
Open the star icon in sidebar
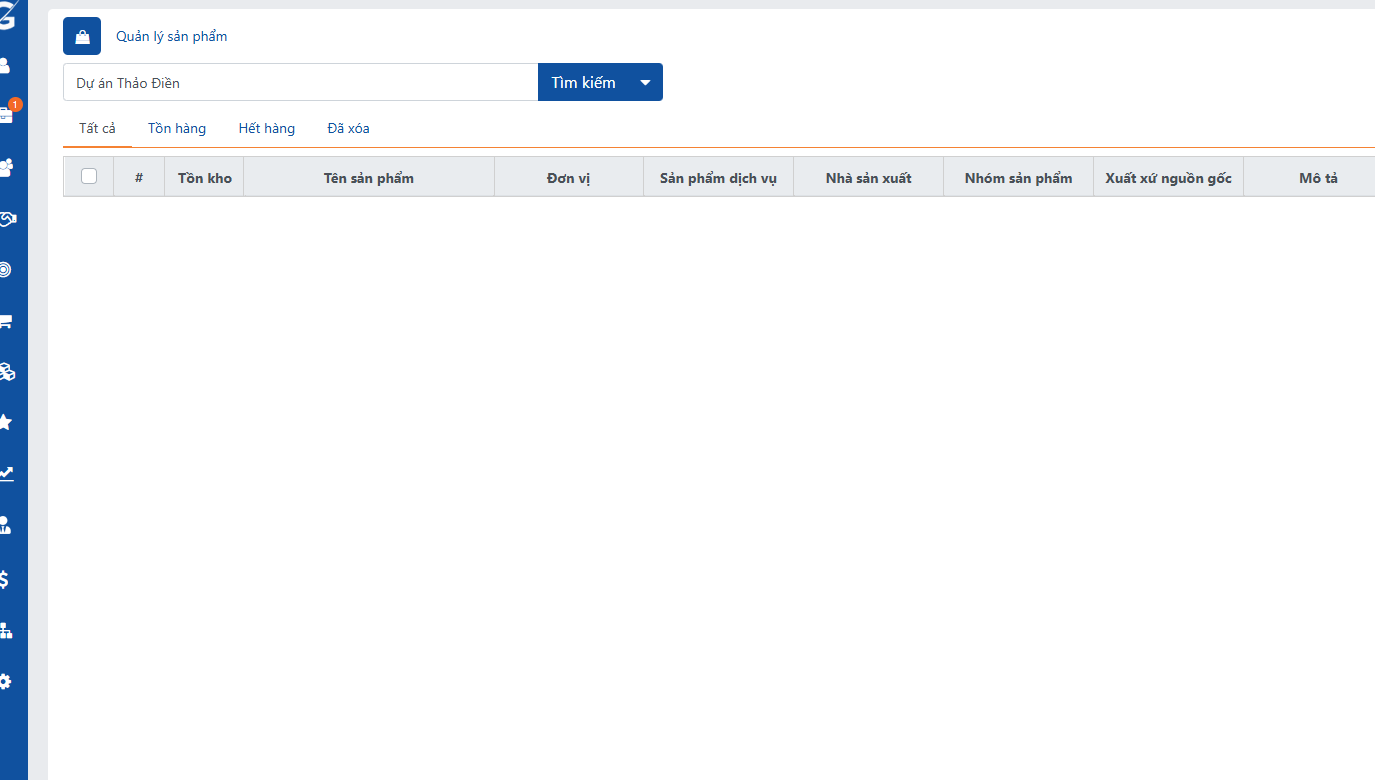[x=5, y=422]
